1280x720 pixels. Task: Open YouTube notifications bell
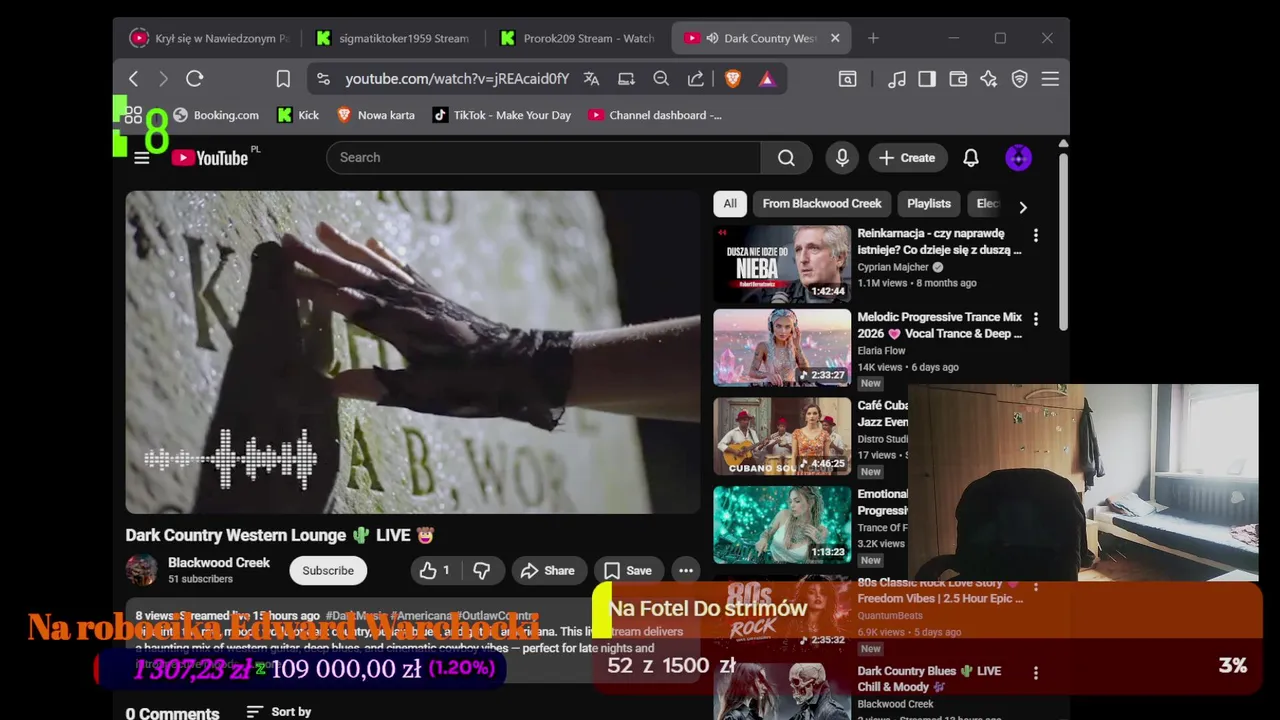pos(971,158)
